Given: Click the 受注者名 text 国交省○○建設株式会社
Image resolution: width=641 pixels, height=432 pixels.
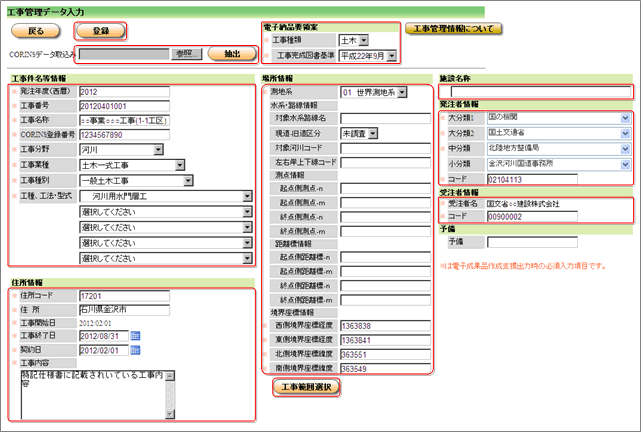Looking at the screenshot, I should [x=523, y=204].
